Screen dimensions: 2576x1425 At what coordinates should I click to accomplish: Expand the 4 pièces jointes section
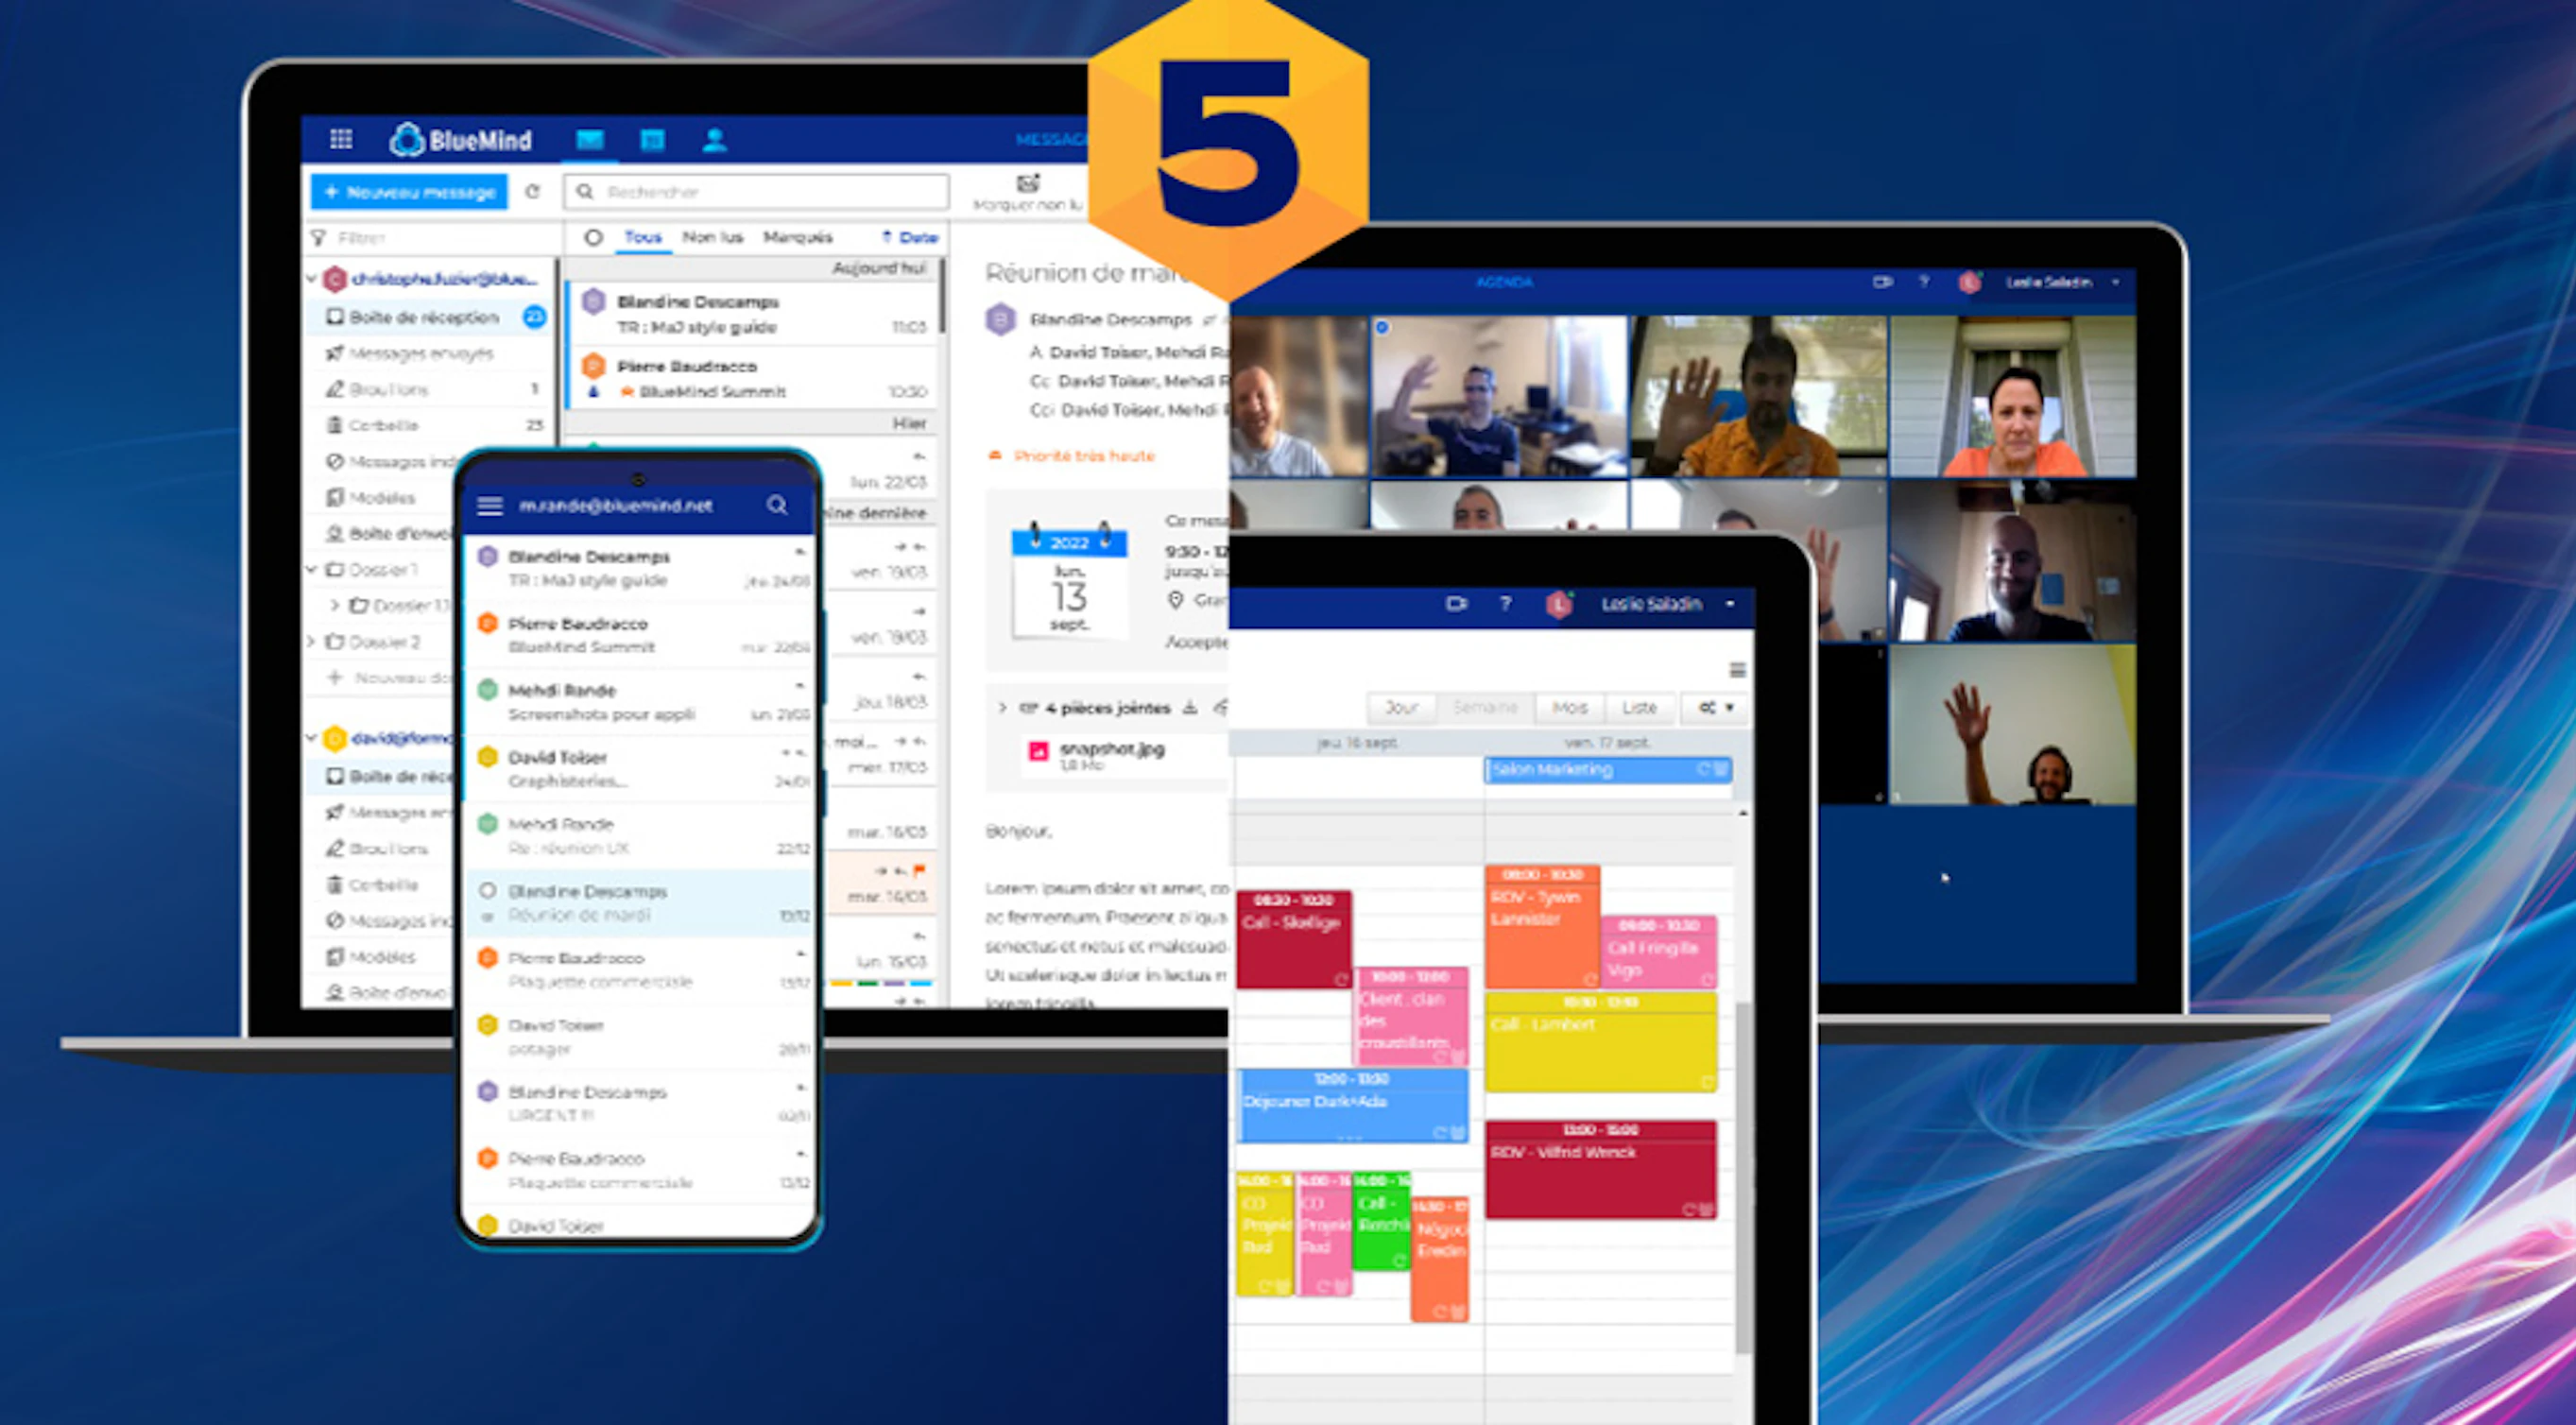(x=1002, y=708)
